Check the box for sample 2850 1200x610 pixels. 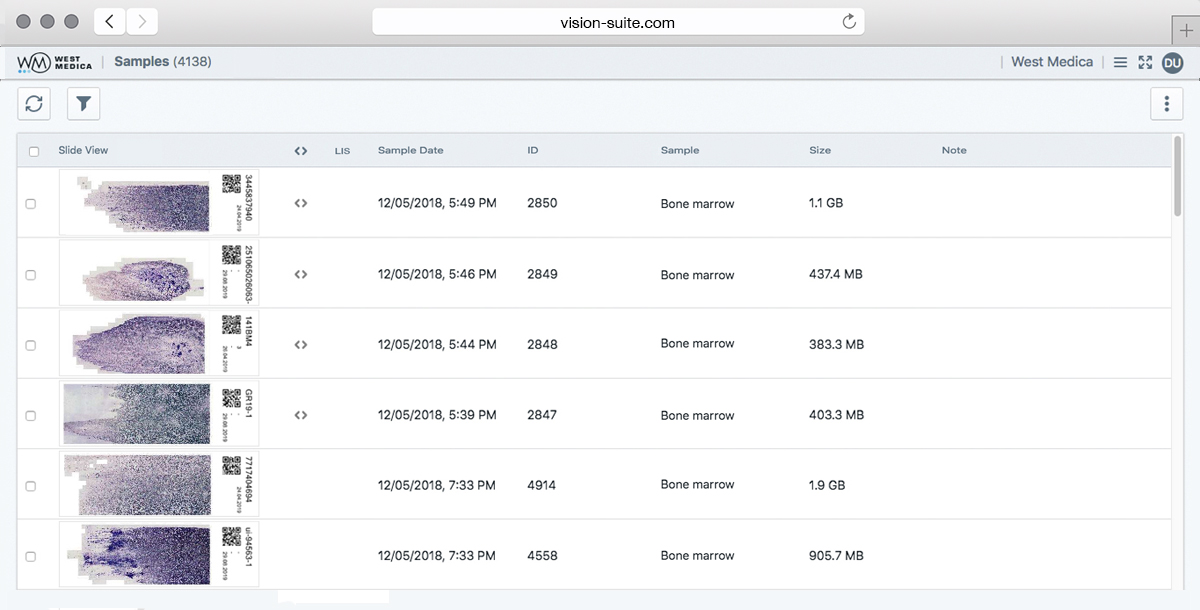[x=30, y=204]
